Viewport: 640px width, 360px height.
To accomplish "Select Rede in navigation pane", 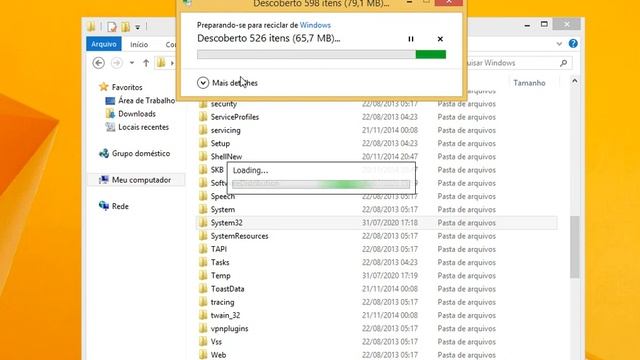I will click(120, 207).
